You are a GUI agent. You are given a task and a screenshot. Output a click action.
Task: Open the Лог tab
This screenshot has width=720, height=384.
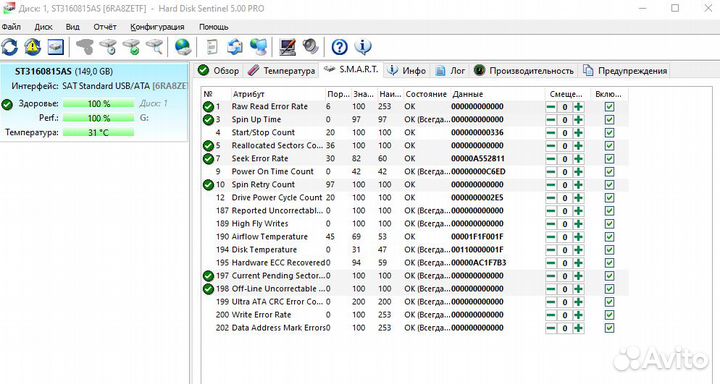[450, 71]
